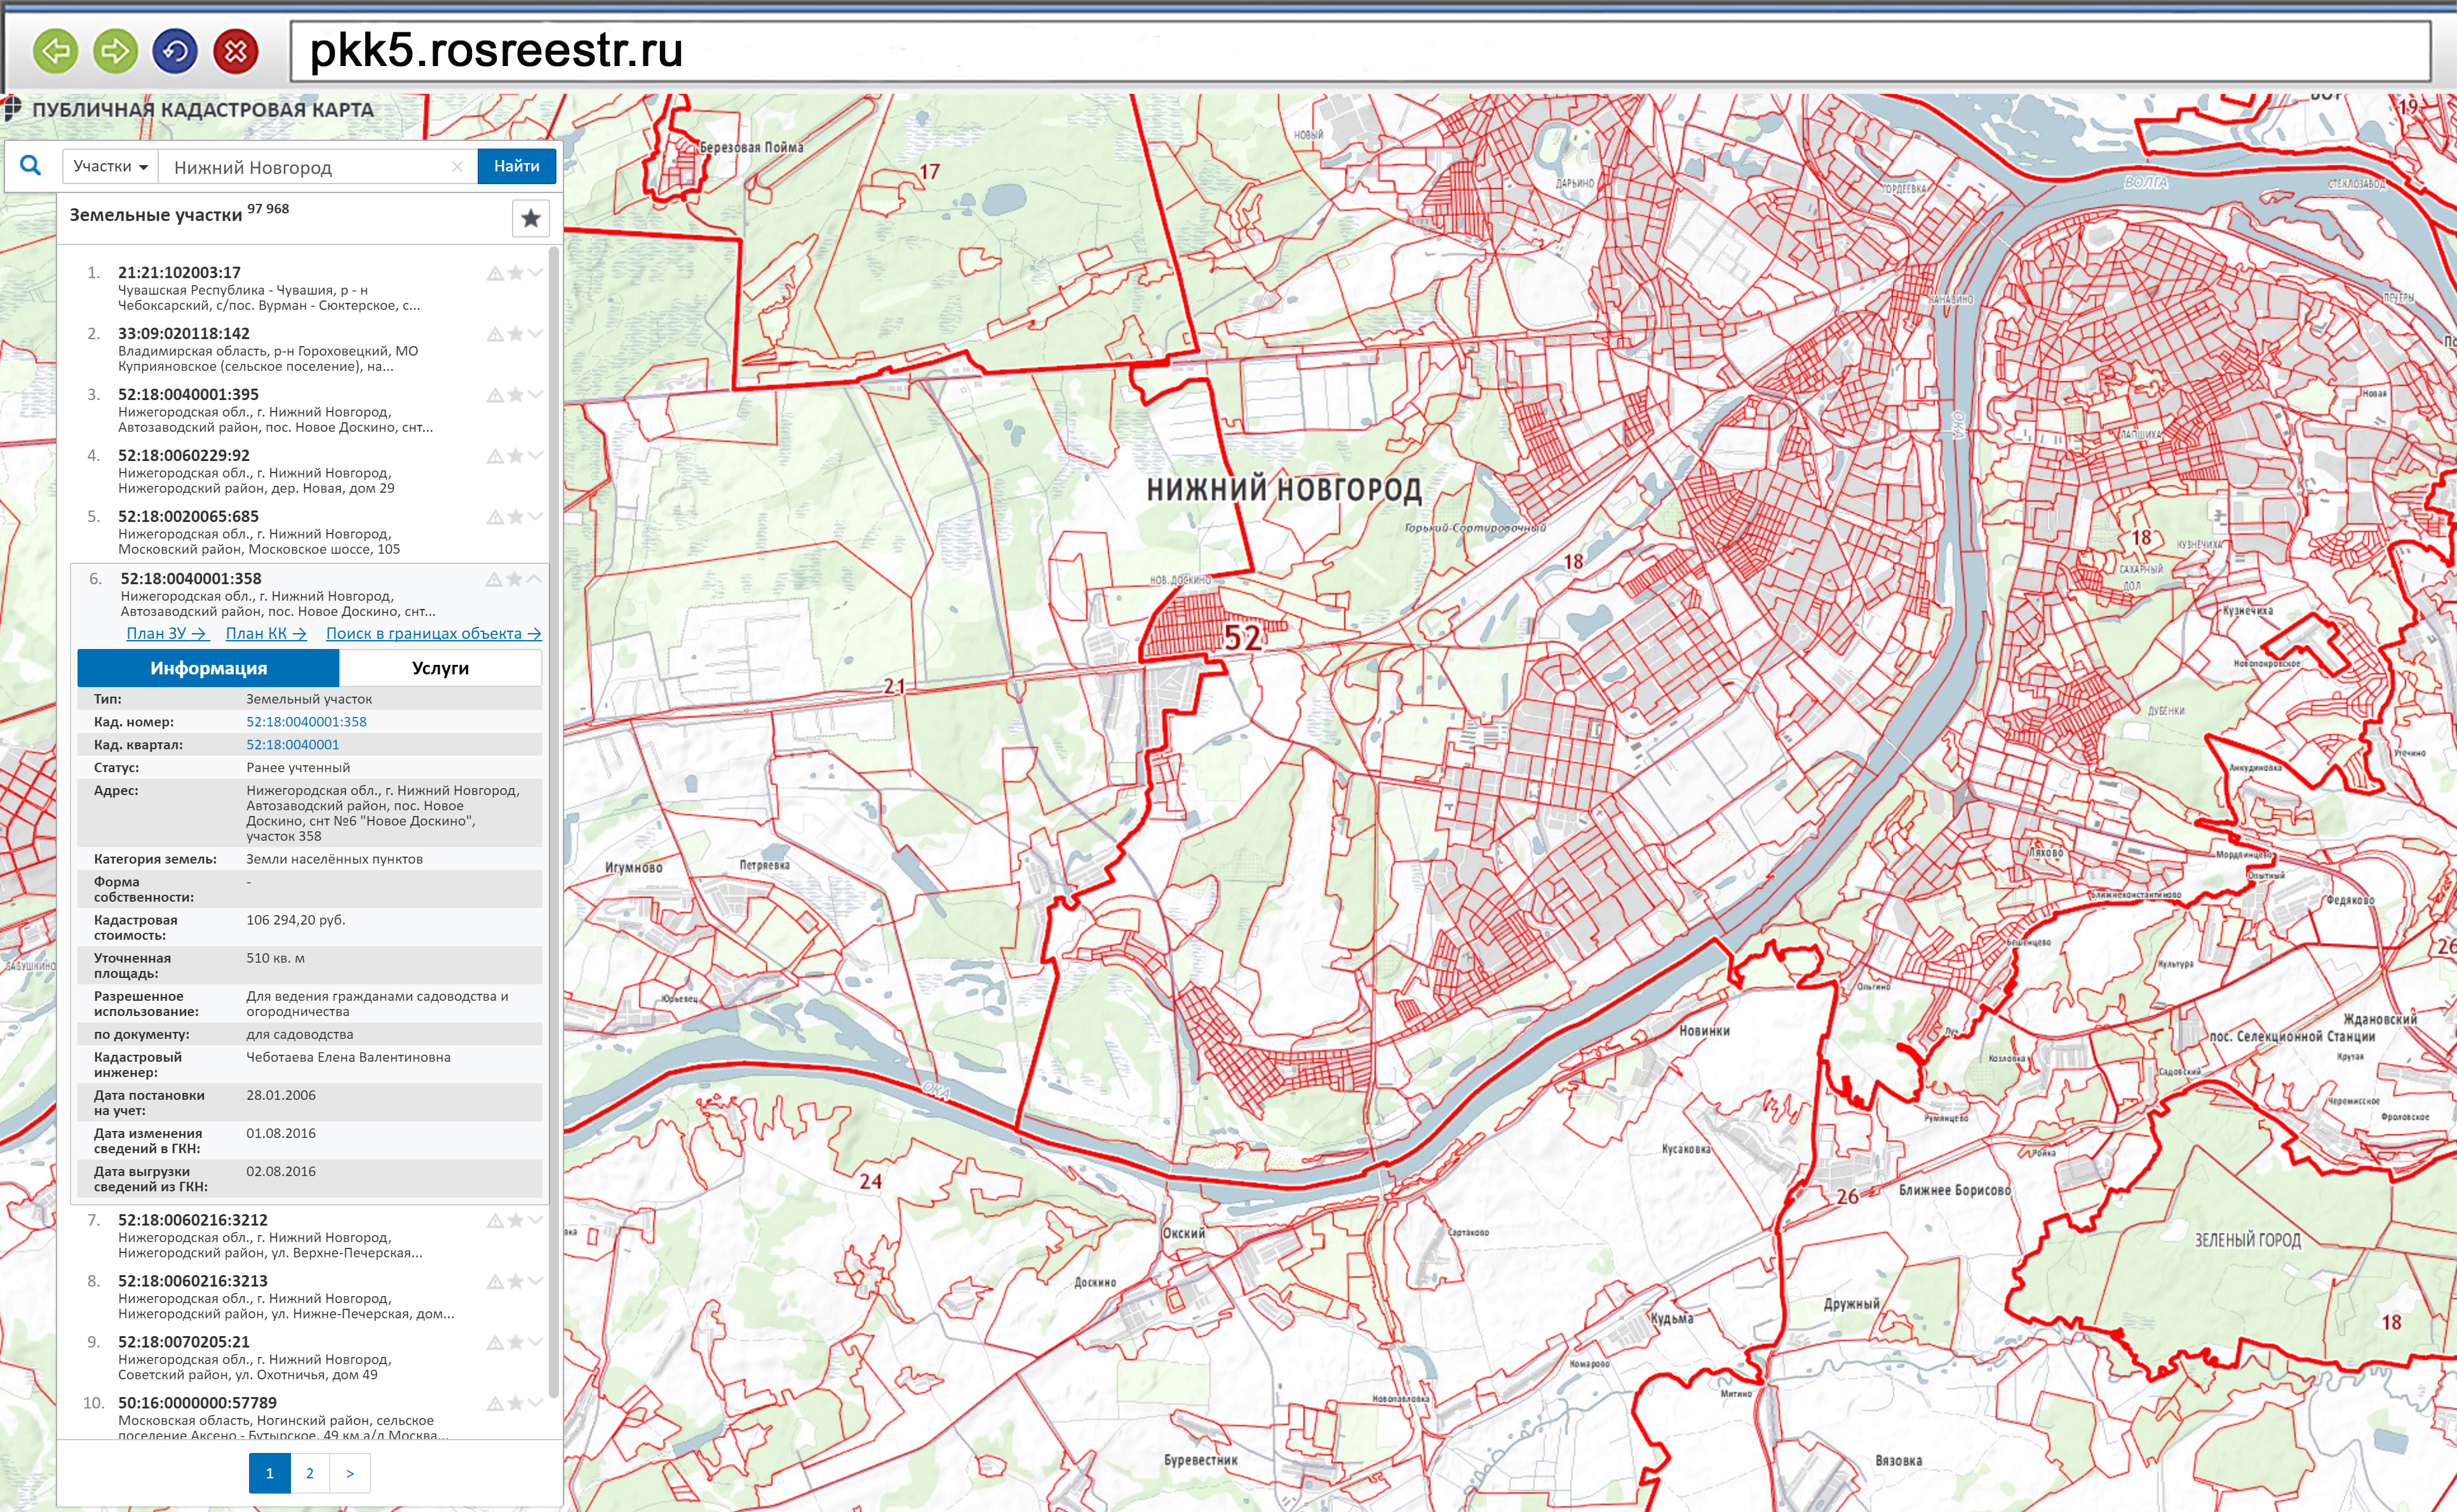Click the Зеленый Город label on map
Screen dimensions: 2457x1512
(x=2248, y=1240)
